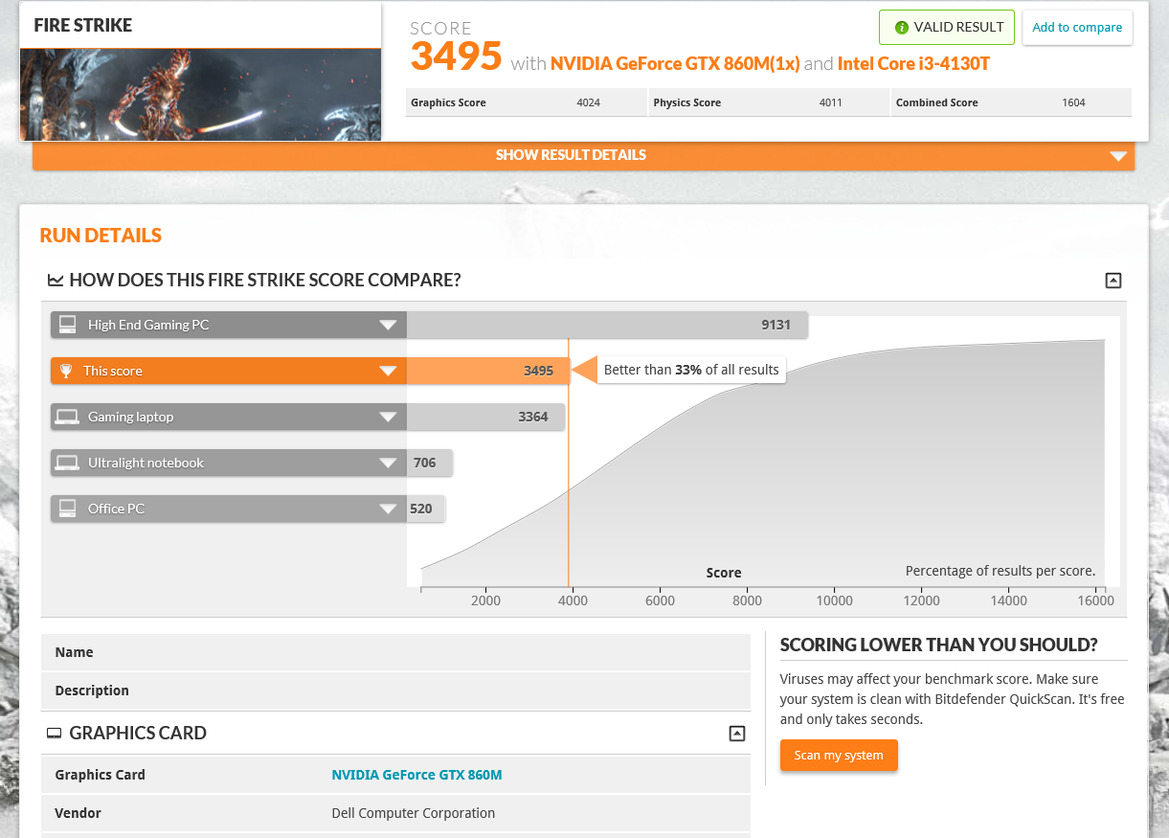Screen dimensions: 1169x838
Task: Open the Intel Core i3-4130T link
Action: 913,64
